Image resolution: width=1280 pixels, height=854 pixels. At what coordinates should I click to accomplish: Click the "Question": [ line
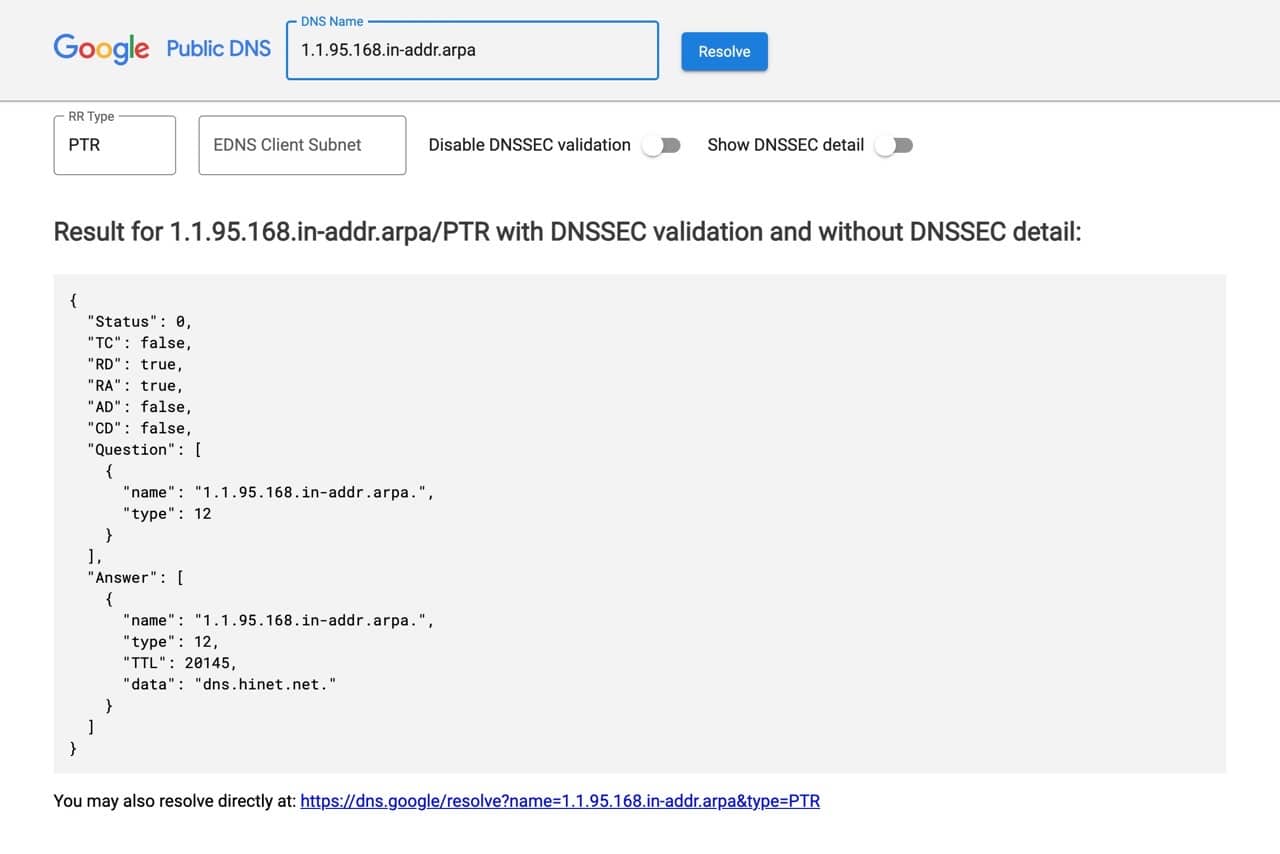click(x=144, y=449)
